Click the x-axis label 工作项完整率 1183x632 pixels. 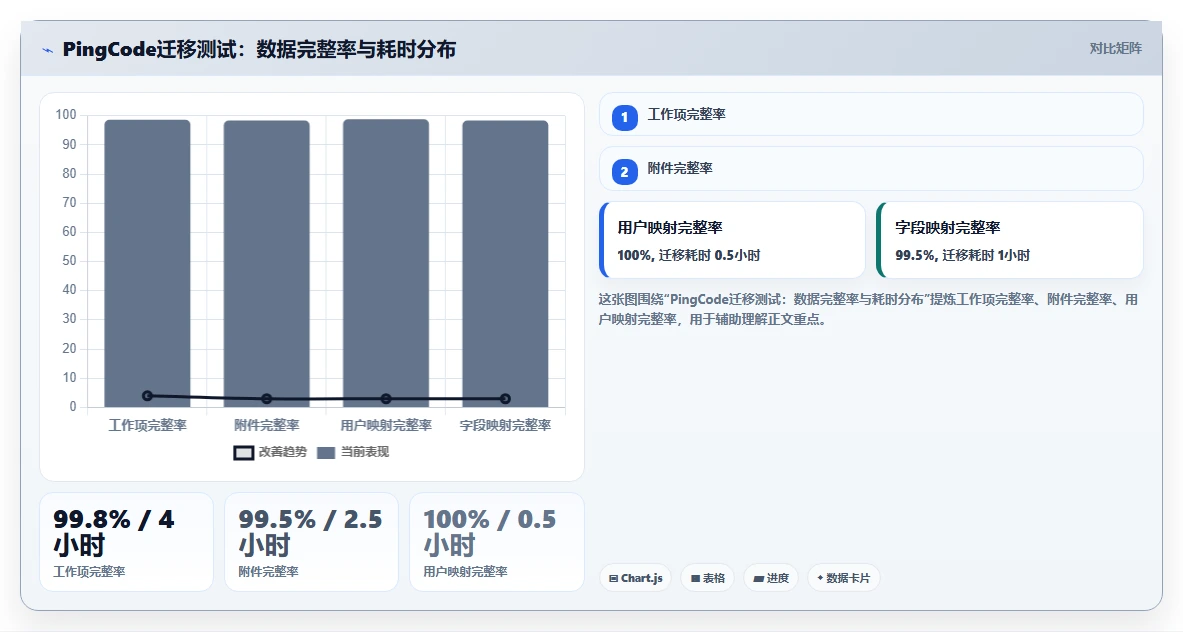pos(147,425)
